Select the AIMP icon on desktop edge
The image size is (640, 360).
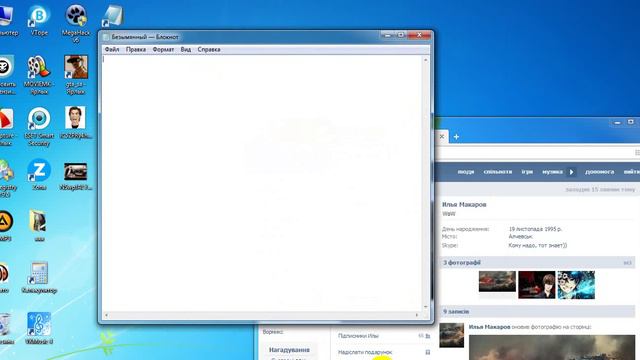tap(5, 225)
